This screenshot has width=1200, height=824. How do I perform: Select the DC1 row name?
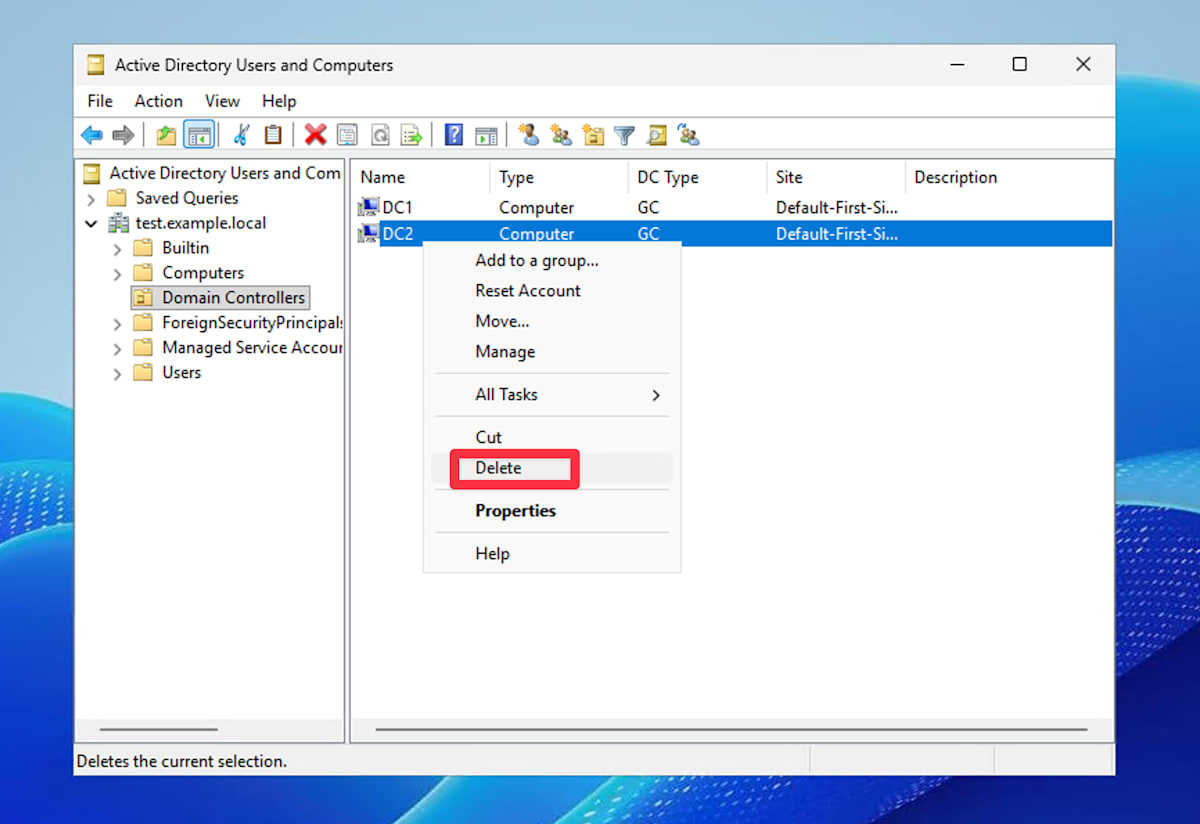pos(397,208)
